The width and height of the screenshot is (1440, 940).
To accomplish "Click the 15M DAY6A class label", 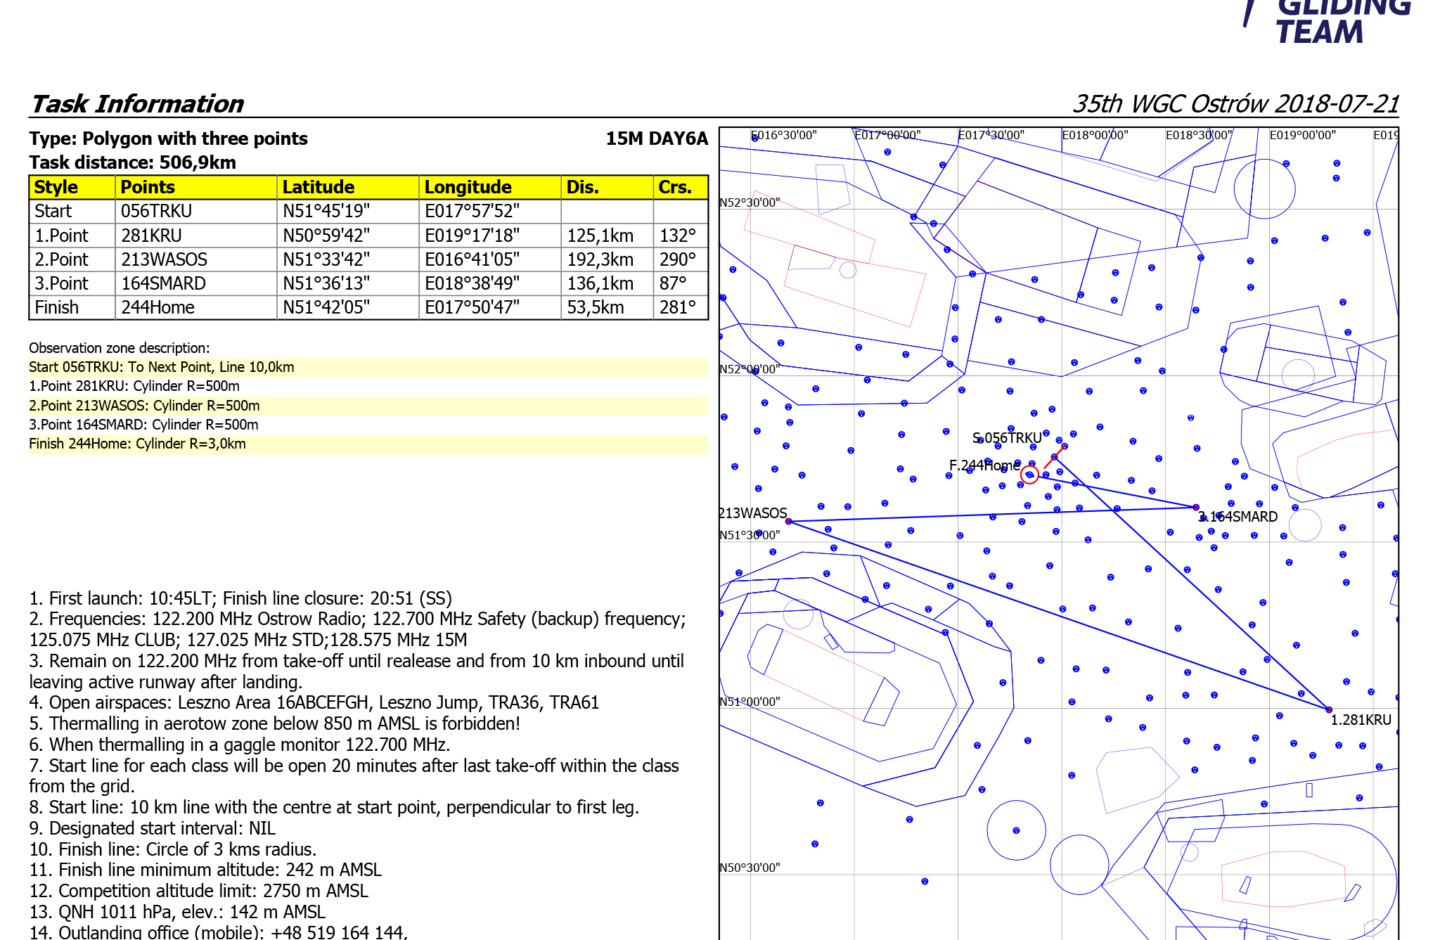I will coord(656,139).
